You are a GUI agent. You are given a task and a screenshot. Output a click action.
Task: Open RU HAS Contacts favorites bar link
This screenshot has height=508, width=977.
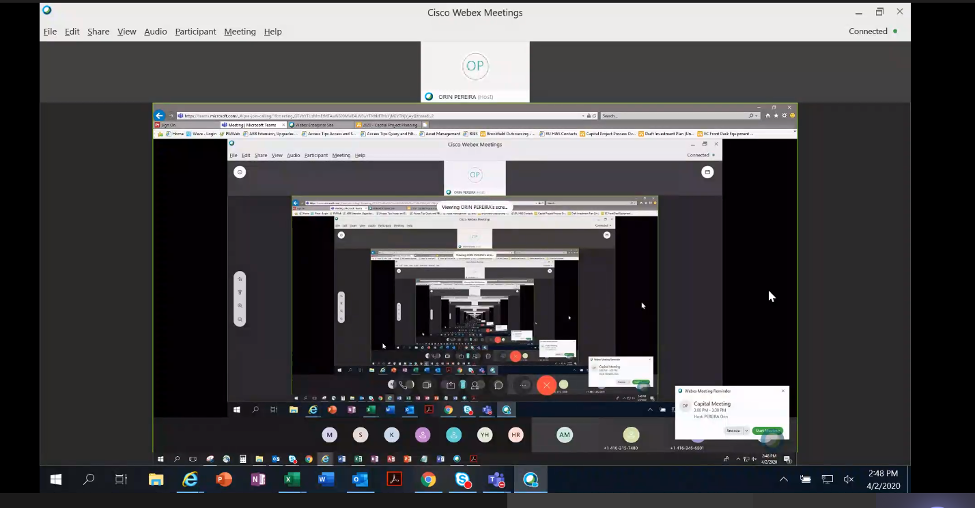(x=558, y=133)
